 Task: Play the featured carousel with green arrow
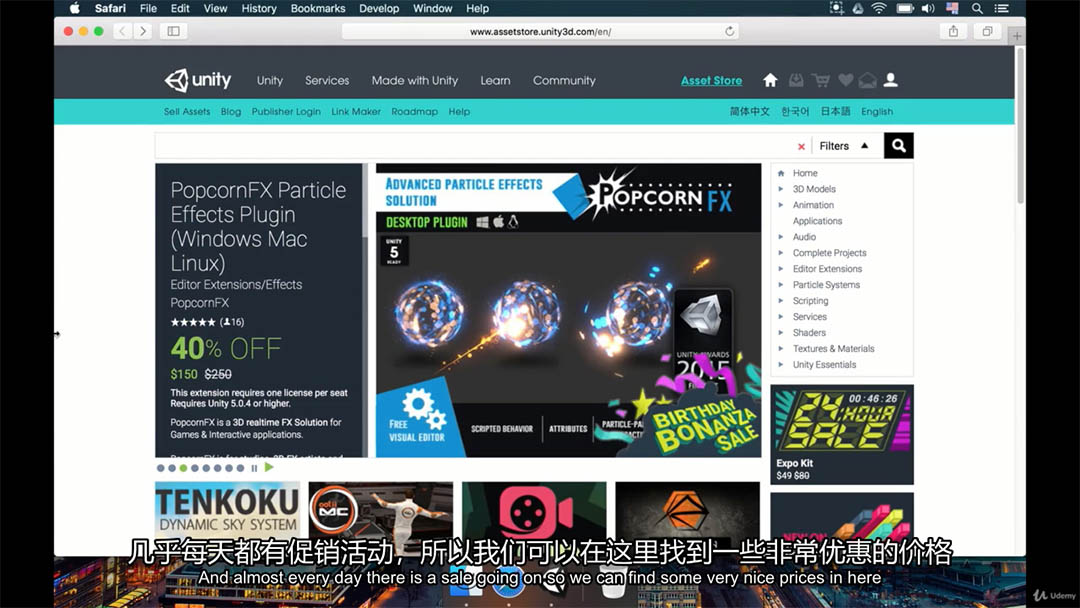269,468
